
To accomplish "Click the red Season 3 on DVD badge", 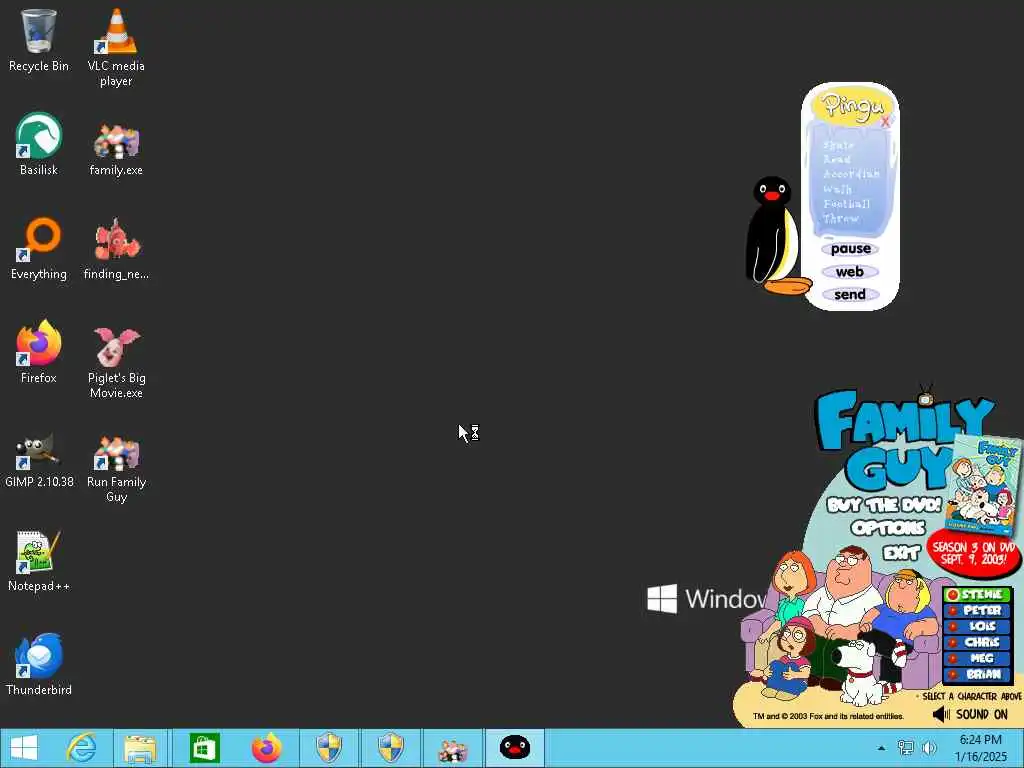I will [974, 554].
